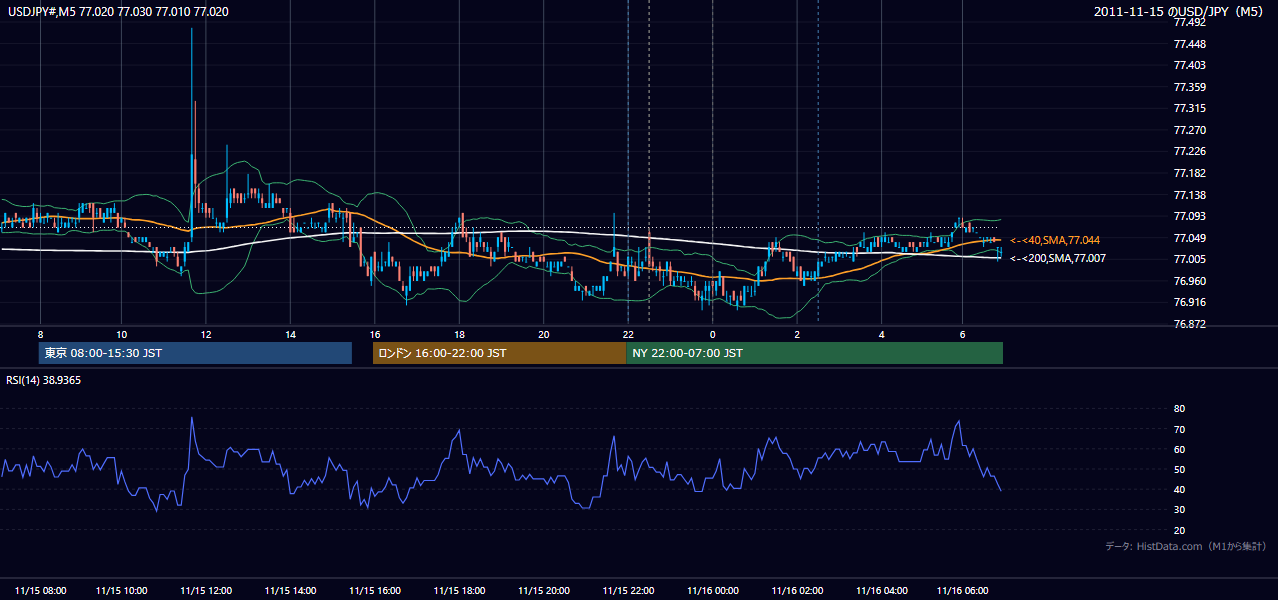Click the 11/16 00:00 bottom time label

click(713, 591)
